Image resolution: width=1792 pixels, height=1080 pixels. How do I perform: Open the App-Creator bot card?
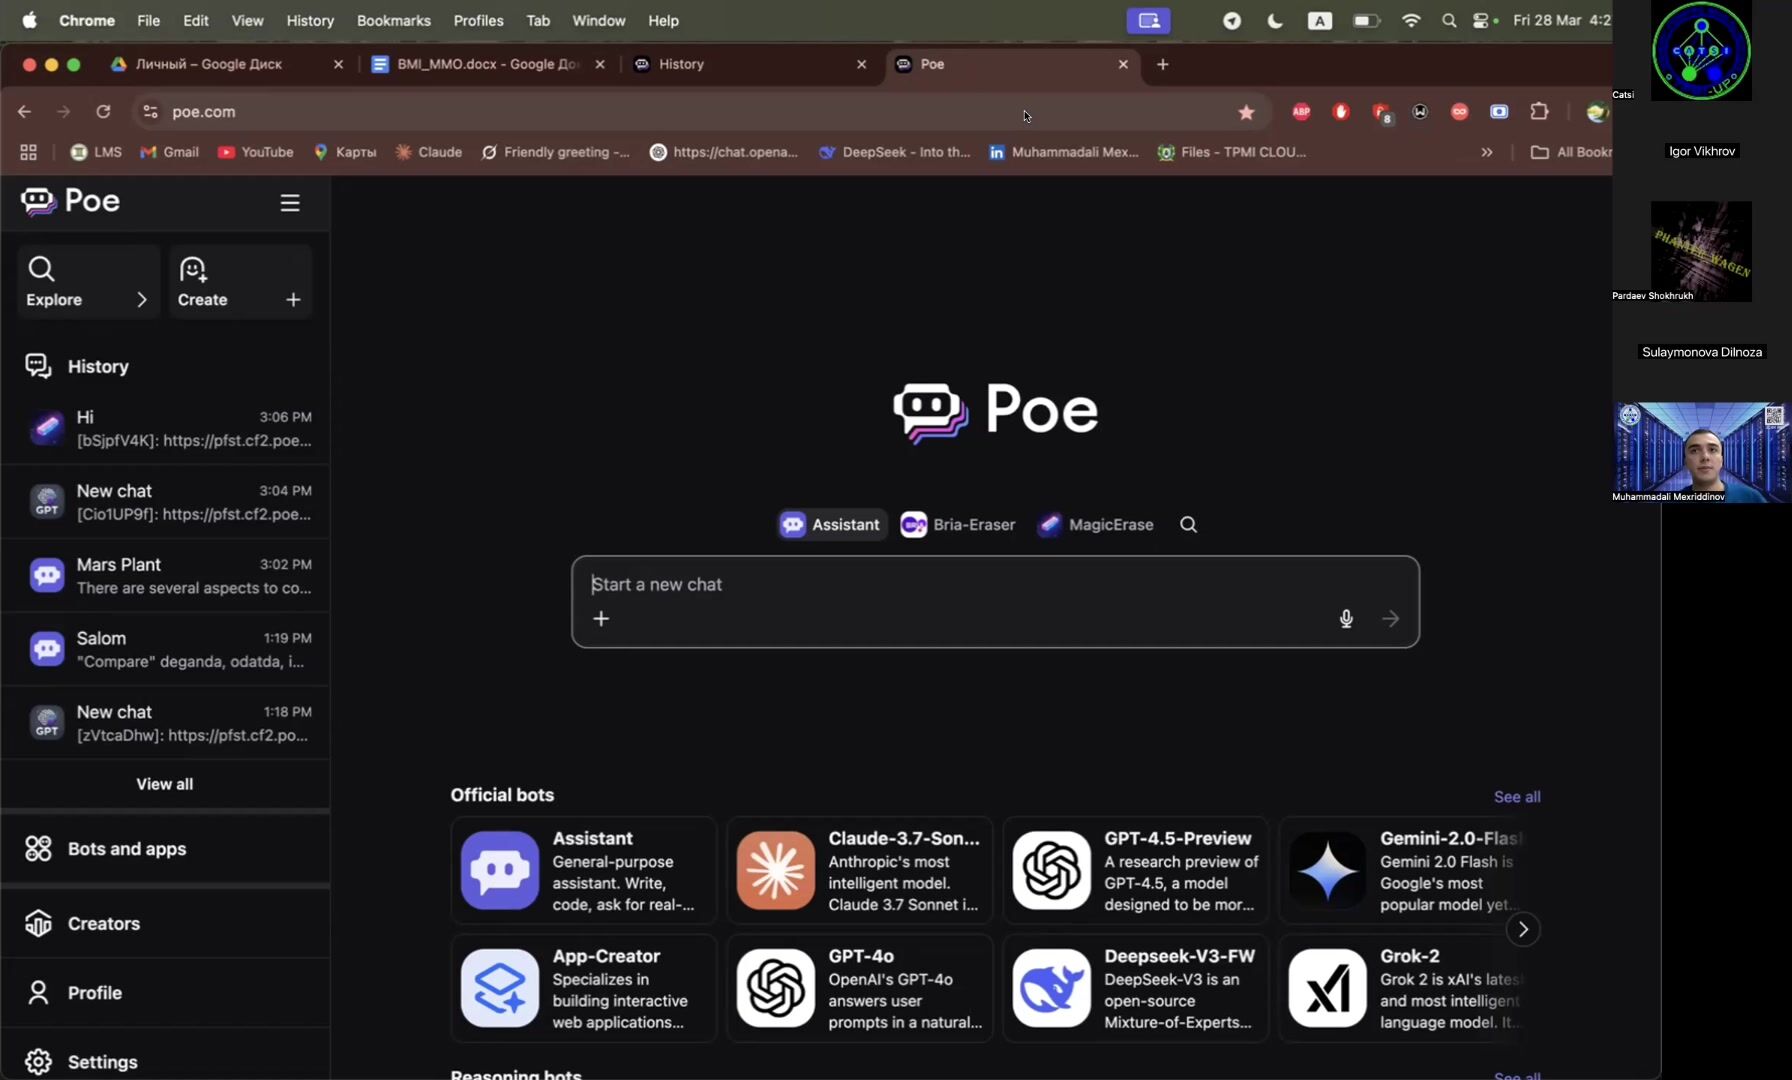pyautogui.click(x=584, y=988)
